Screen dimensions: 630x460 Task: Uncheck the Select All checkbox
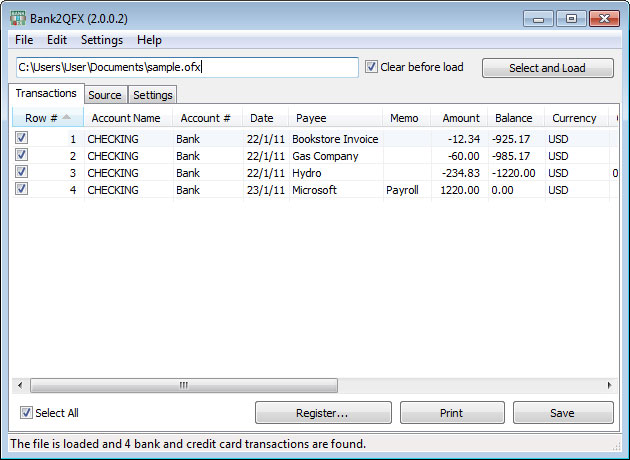[x=26, y=413]
